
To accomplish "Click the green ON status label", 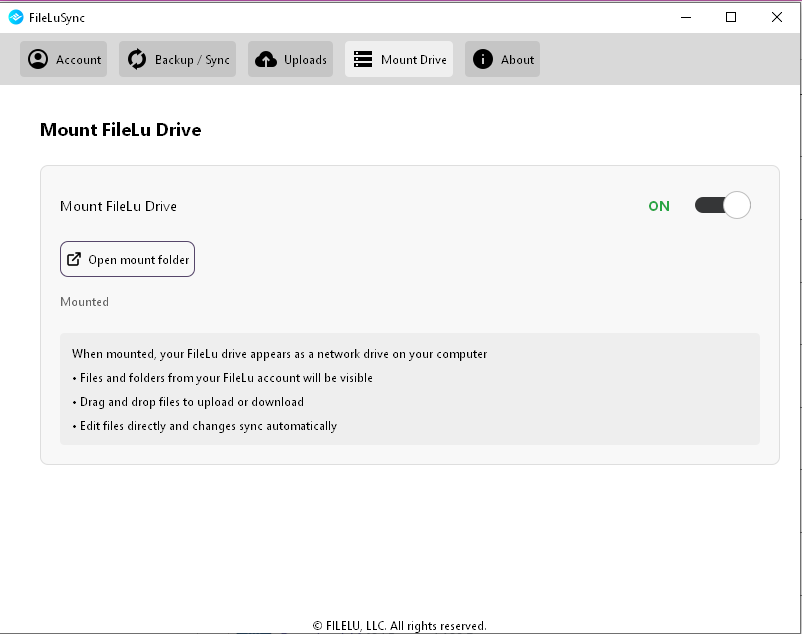I will (x=659, y=206).
